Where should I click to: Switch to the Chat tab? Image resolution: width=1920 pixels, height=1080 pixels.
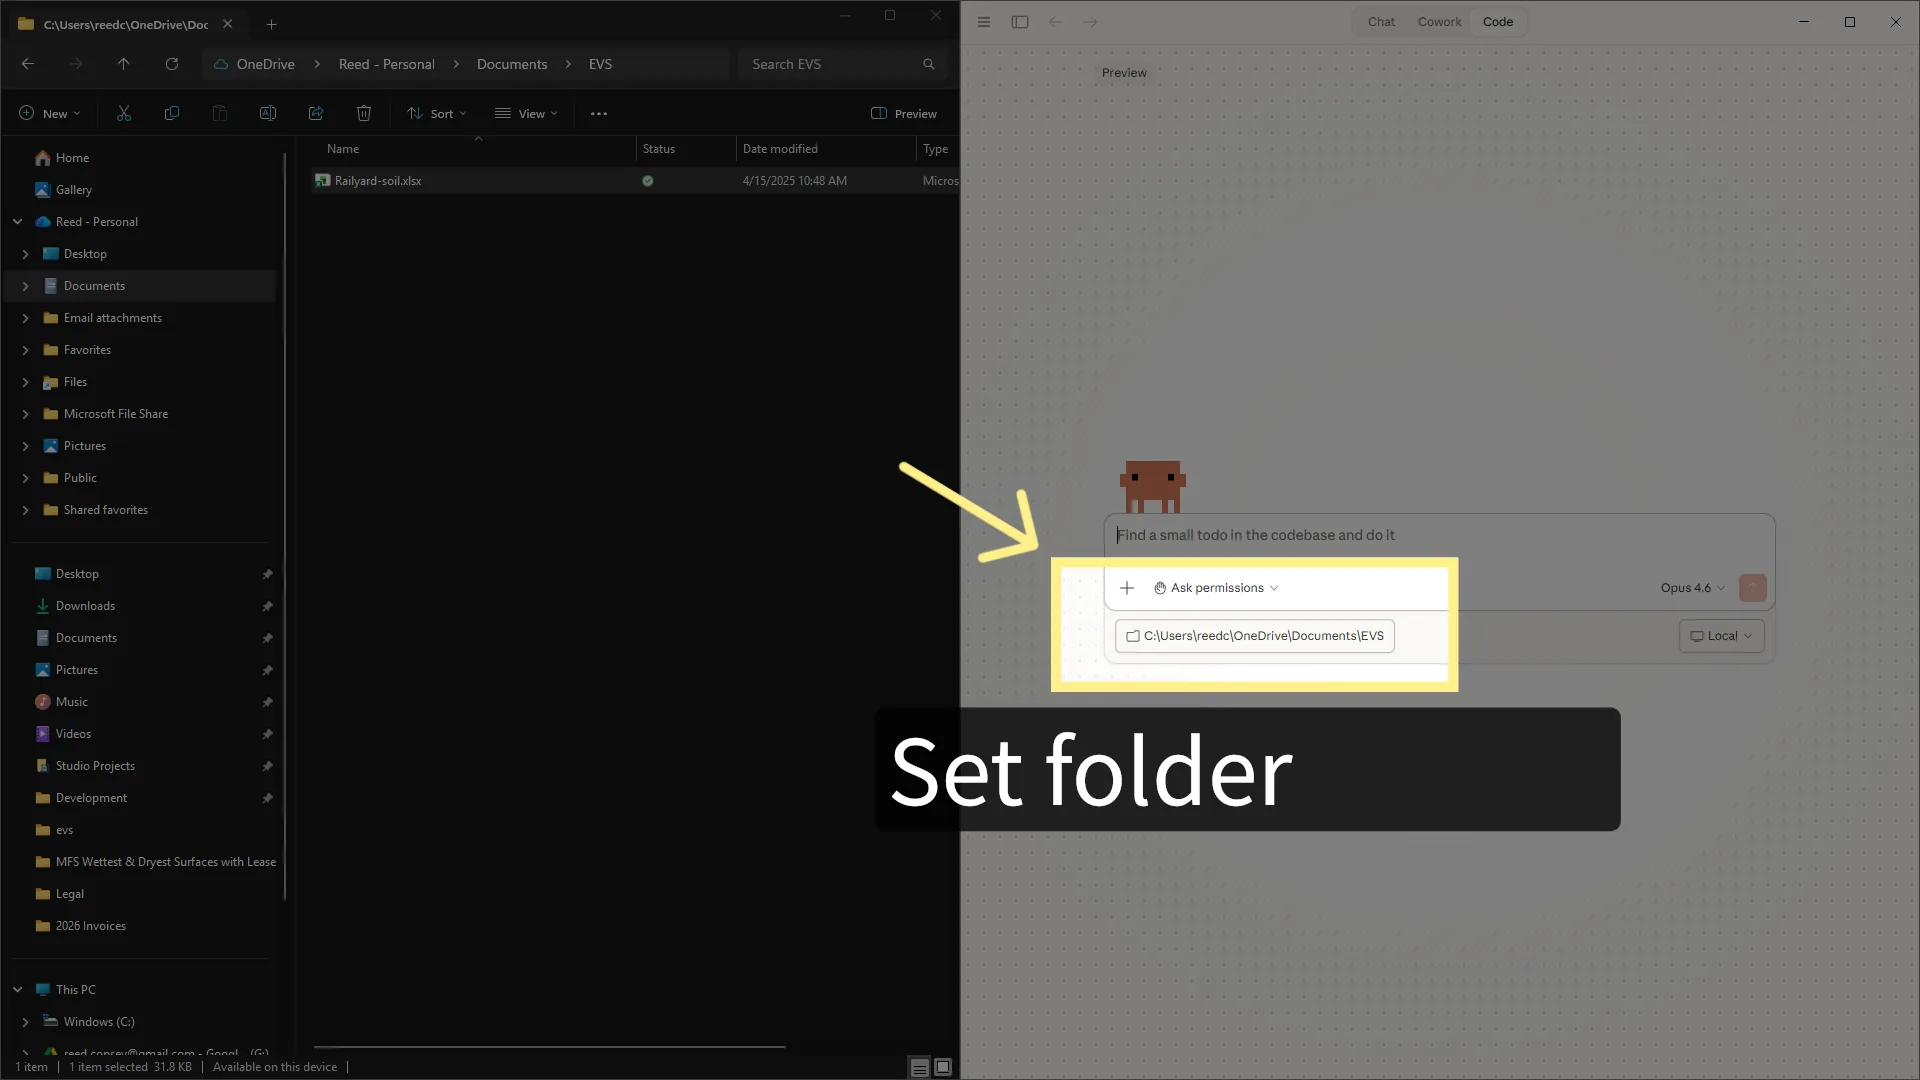point(1381,22)
